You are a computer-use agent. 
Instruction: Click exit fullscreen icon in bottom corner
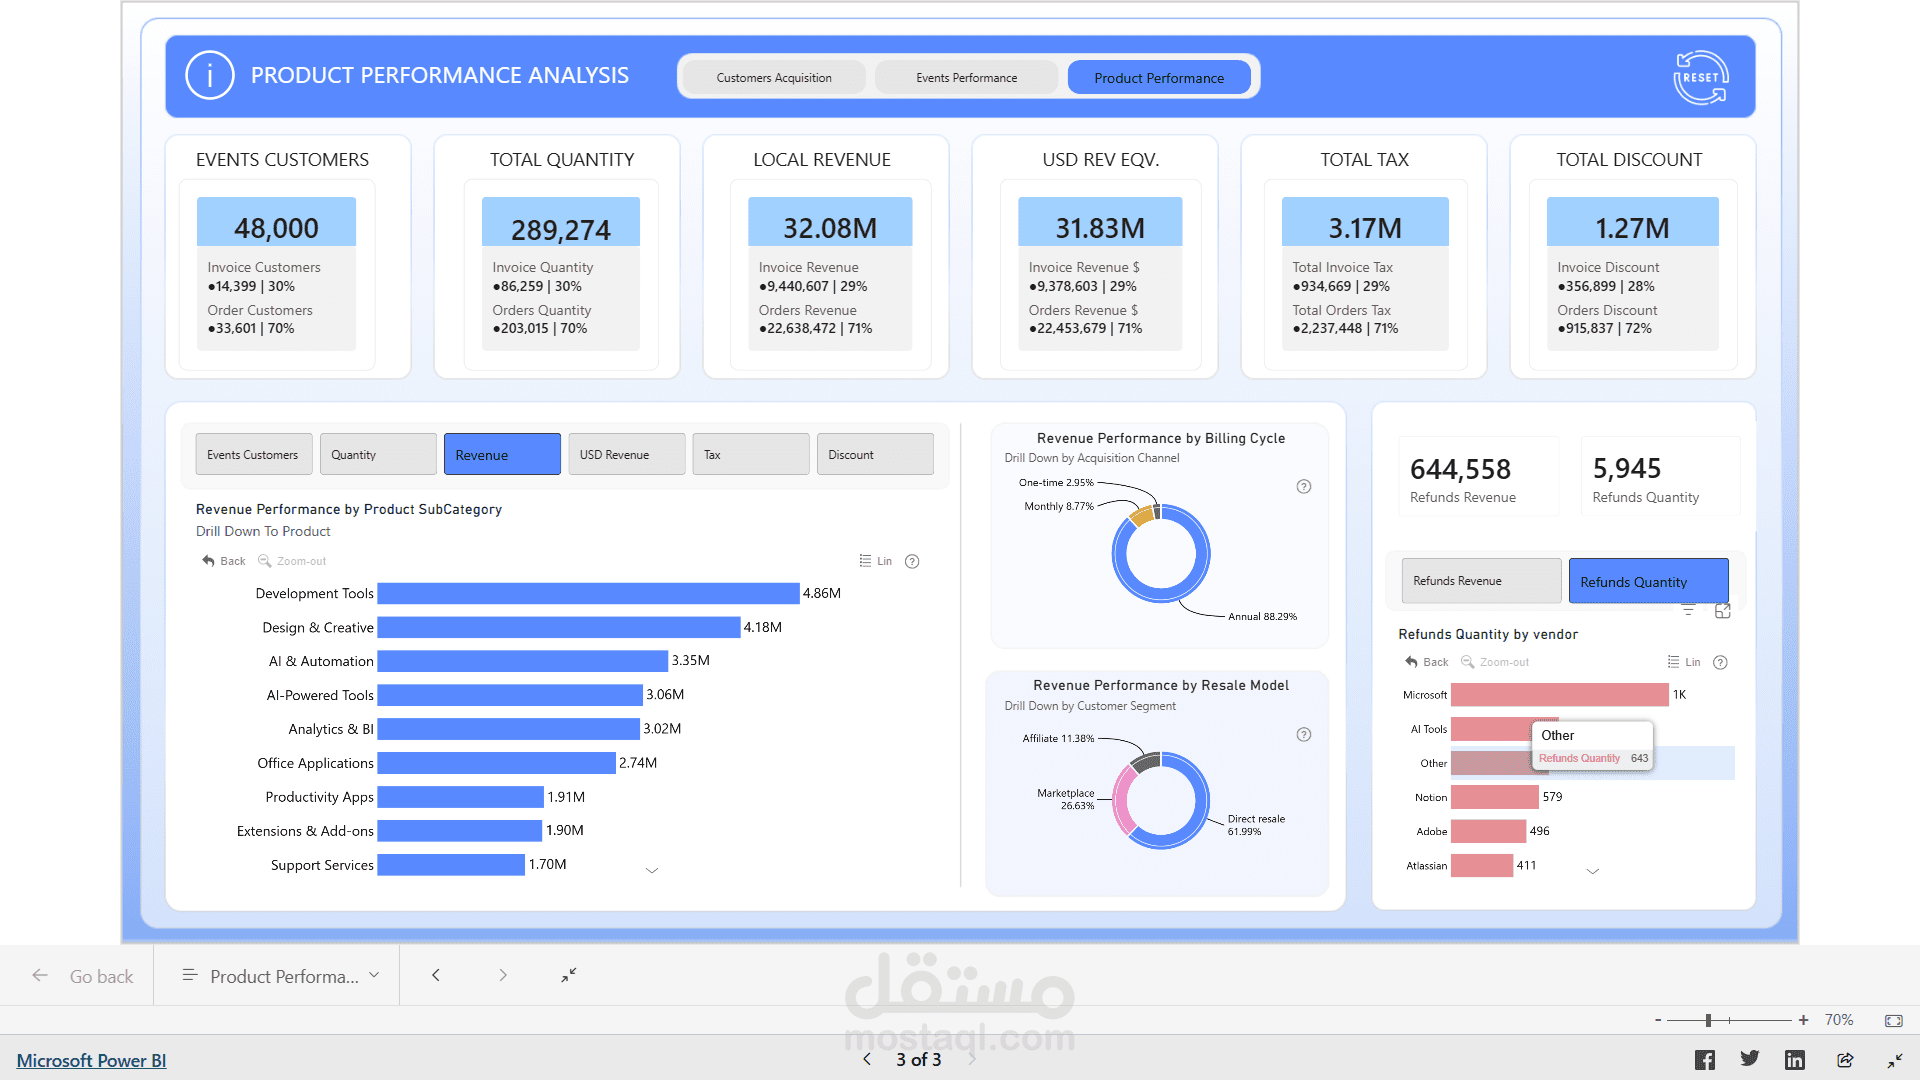coord(1895,1060)
